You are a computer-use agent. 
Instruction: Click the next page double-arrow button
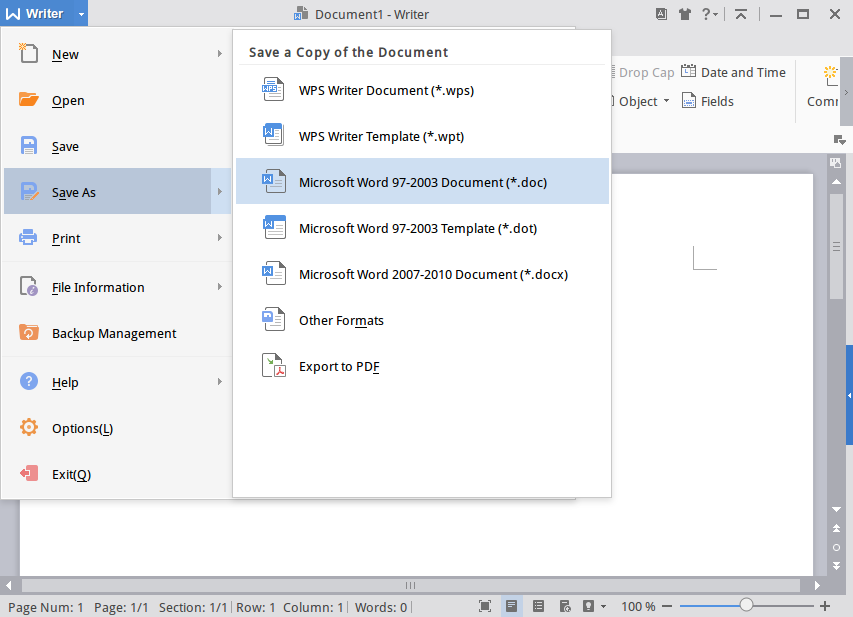837,566
